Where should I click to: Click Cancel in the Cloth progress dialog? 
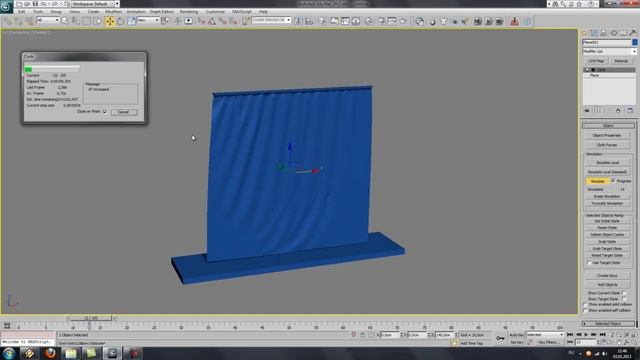point(123,112)
